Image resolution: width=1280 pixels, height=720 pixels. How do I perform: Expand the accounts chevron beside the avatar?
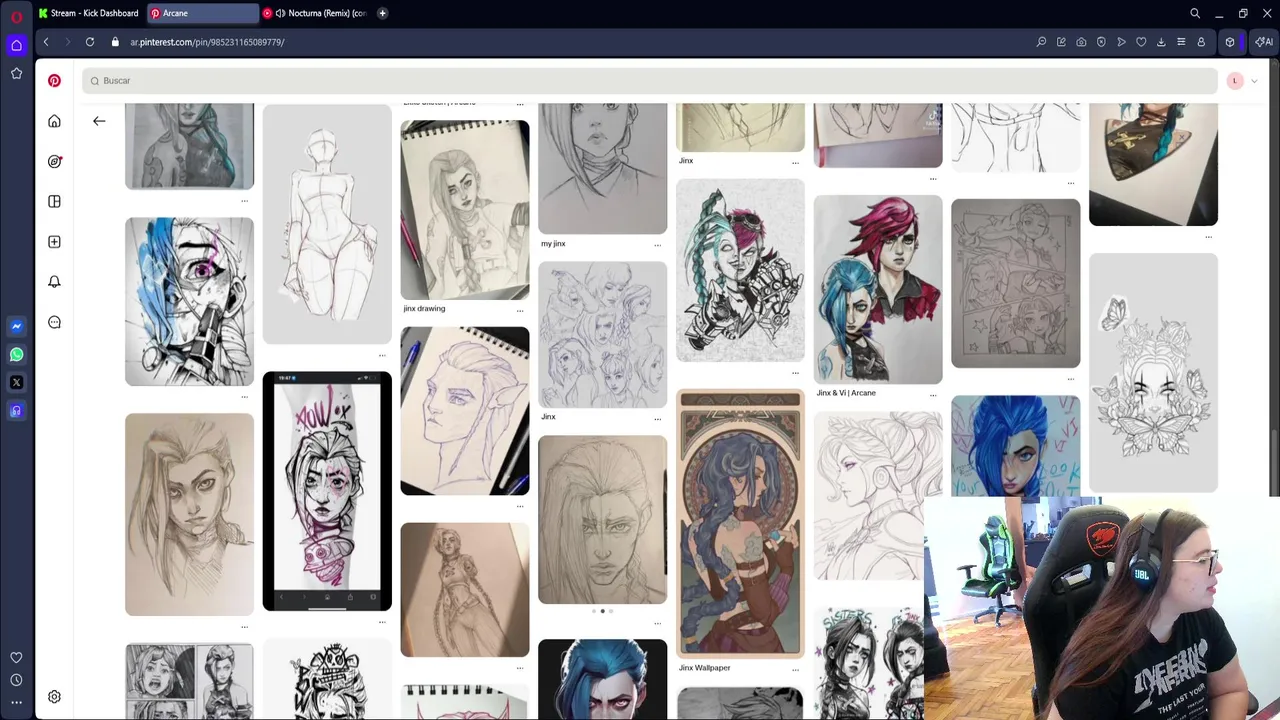coord(1254,81)
